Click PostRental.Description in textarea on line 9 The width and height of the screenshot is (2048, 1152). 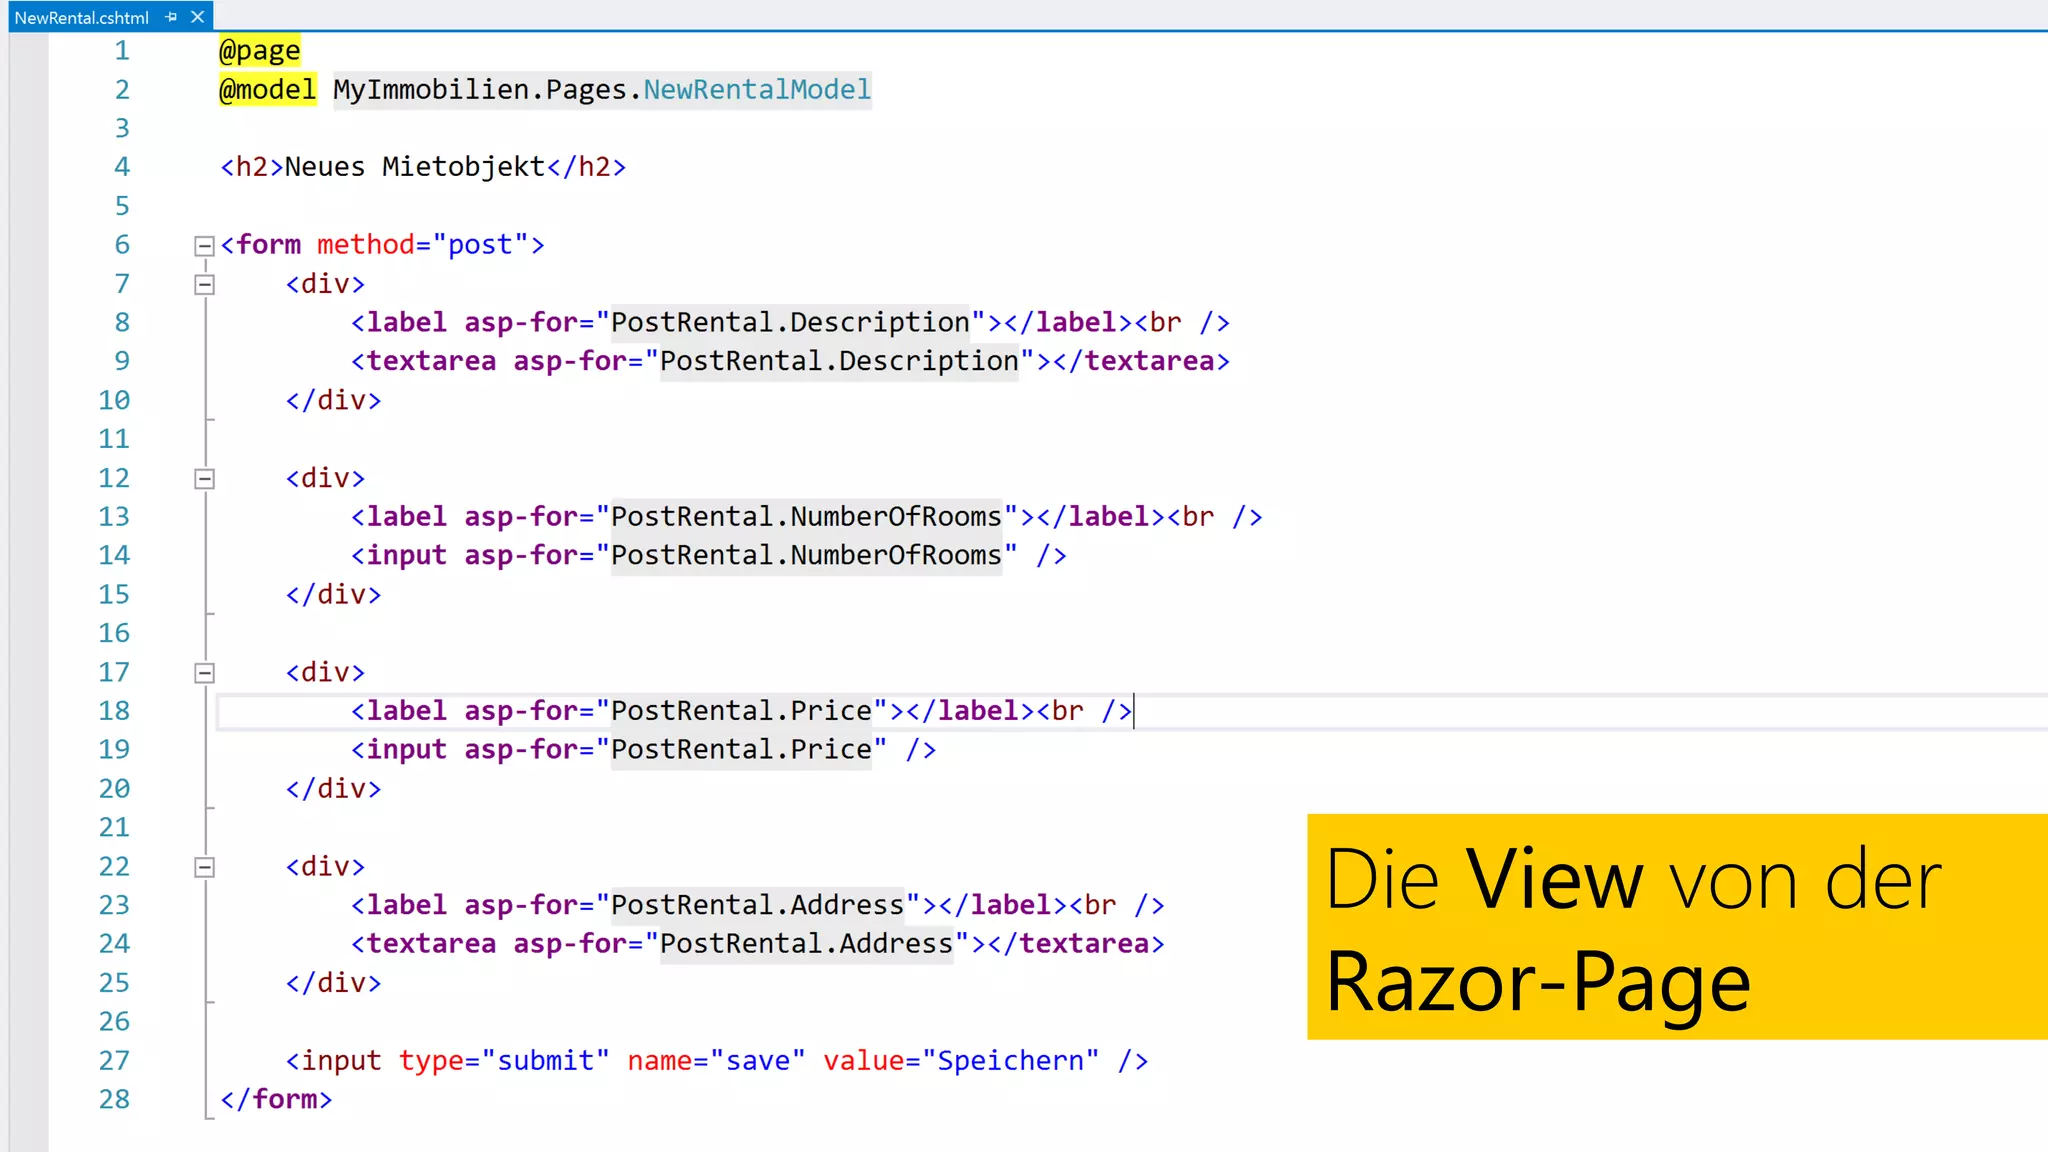point(839,361)
